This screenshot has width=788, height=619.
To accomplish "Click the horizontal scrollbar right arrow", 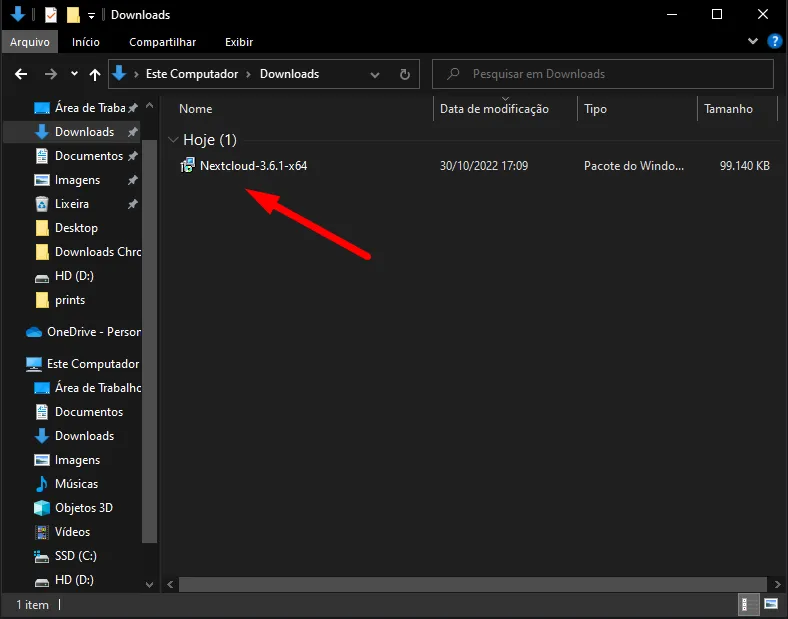I will [777, 584].
